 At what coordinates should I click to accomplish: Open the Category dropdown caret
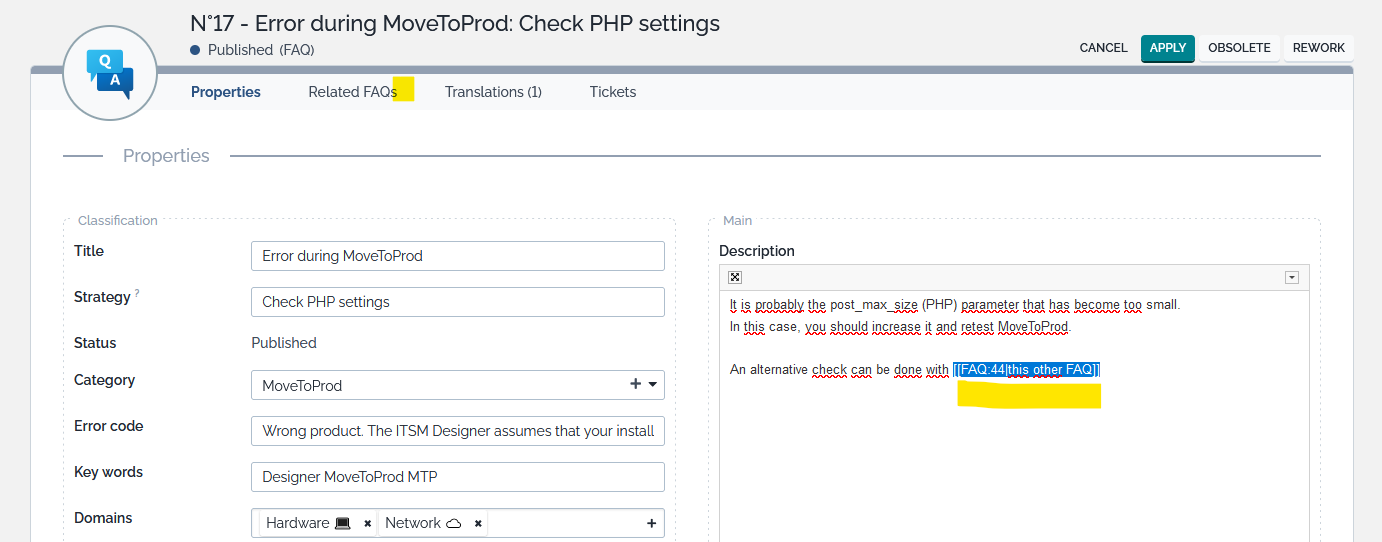tap(653, 385)
